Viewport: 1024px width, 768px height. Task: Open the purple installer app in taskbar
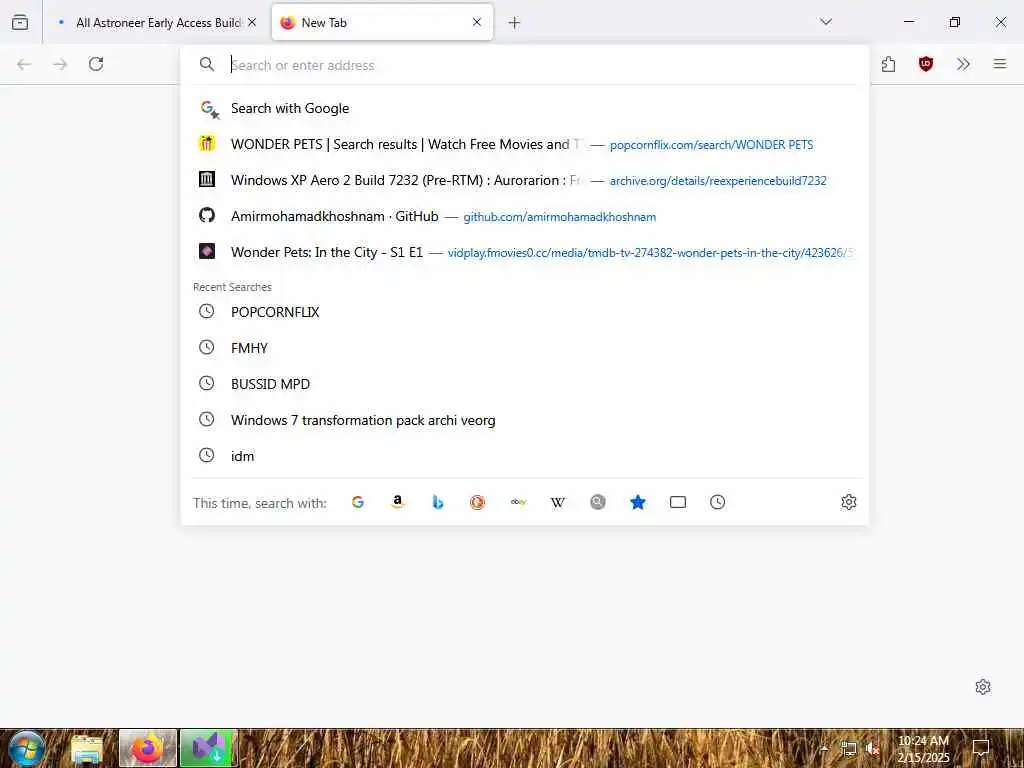point(209,748)
